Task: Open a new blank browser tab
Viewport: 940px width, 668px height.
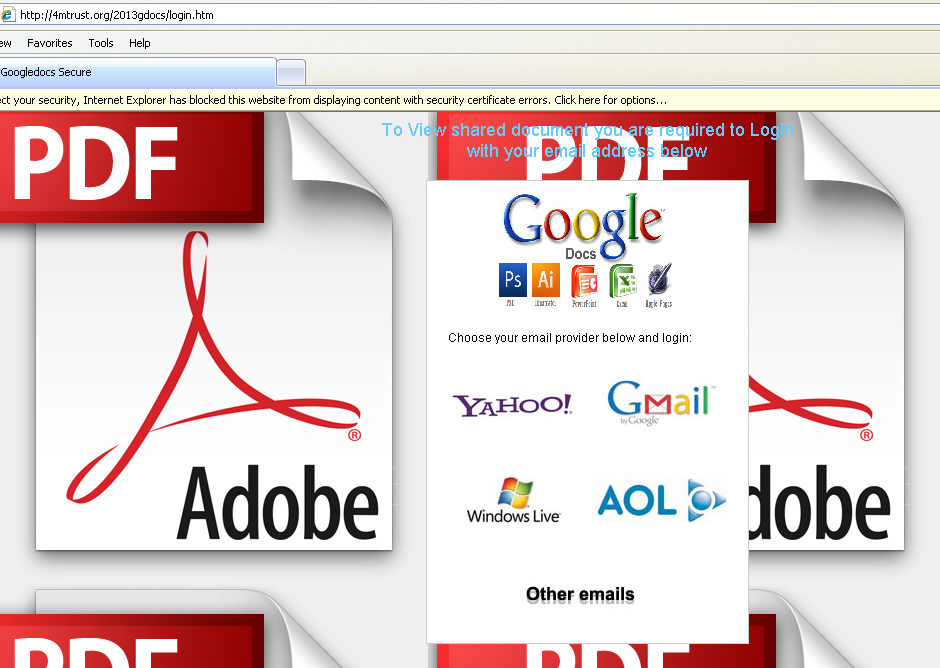Action: [291, 73]
